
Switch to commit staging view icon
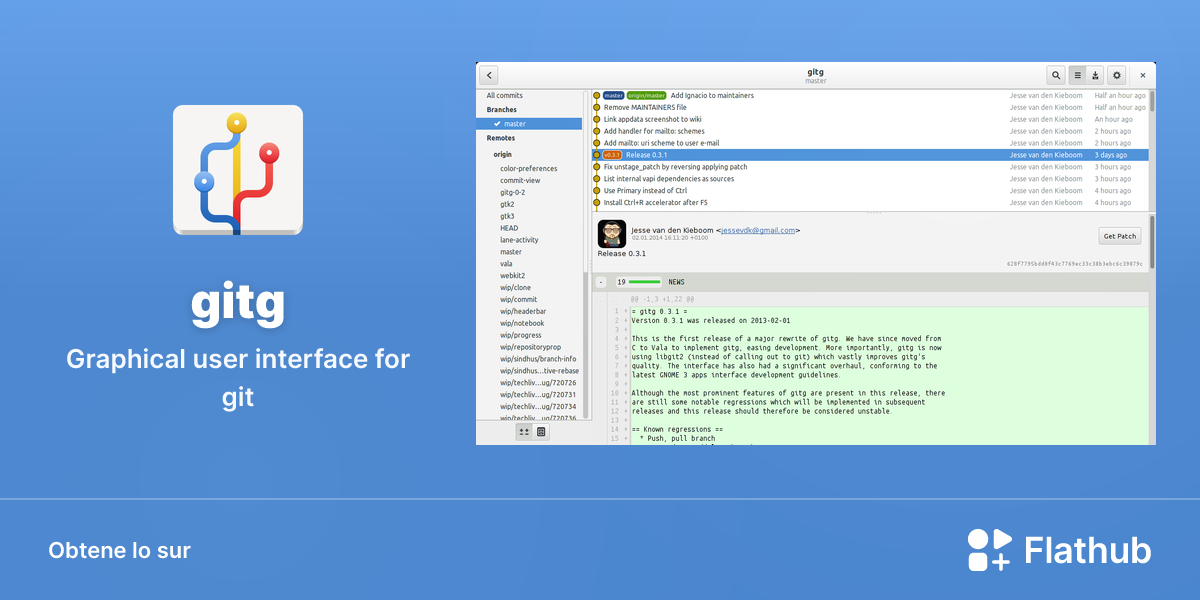pos(1095,75)
